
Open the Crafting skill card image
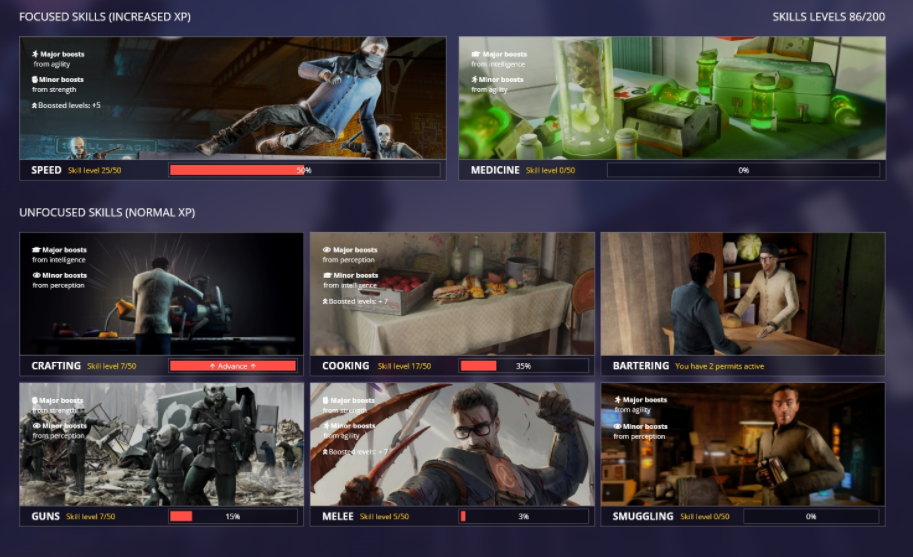tap(161, 294)
